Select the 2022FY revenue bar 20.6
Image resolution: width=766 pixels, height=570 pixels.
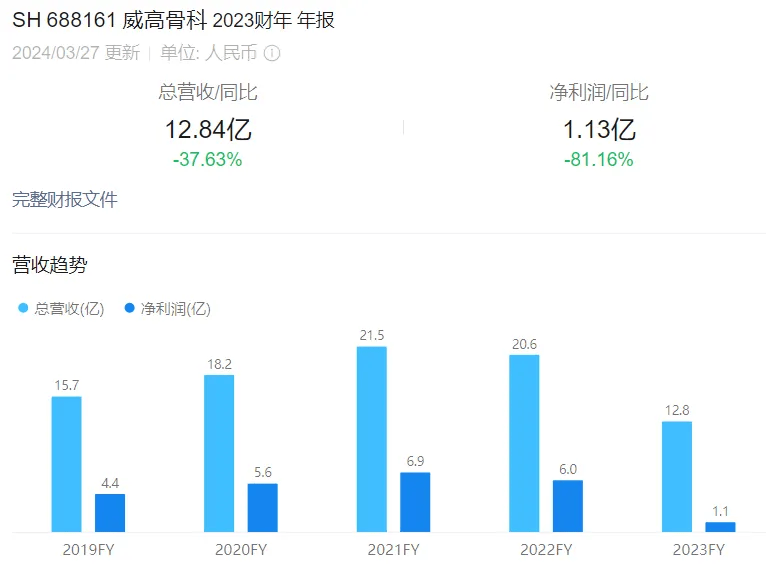524,443
